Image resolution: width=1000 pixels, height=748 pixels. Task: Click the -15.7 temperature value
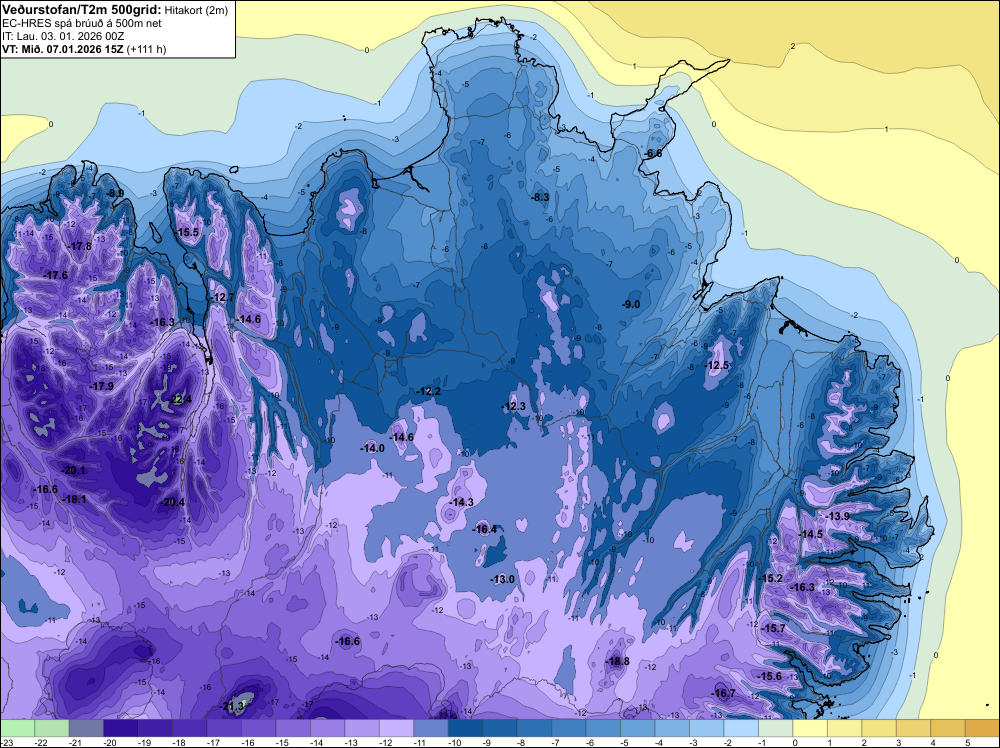tap(774, 628)
